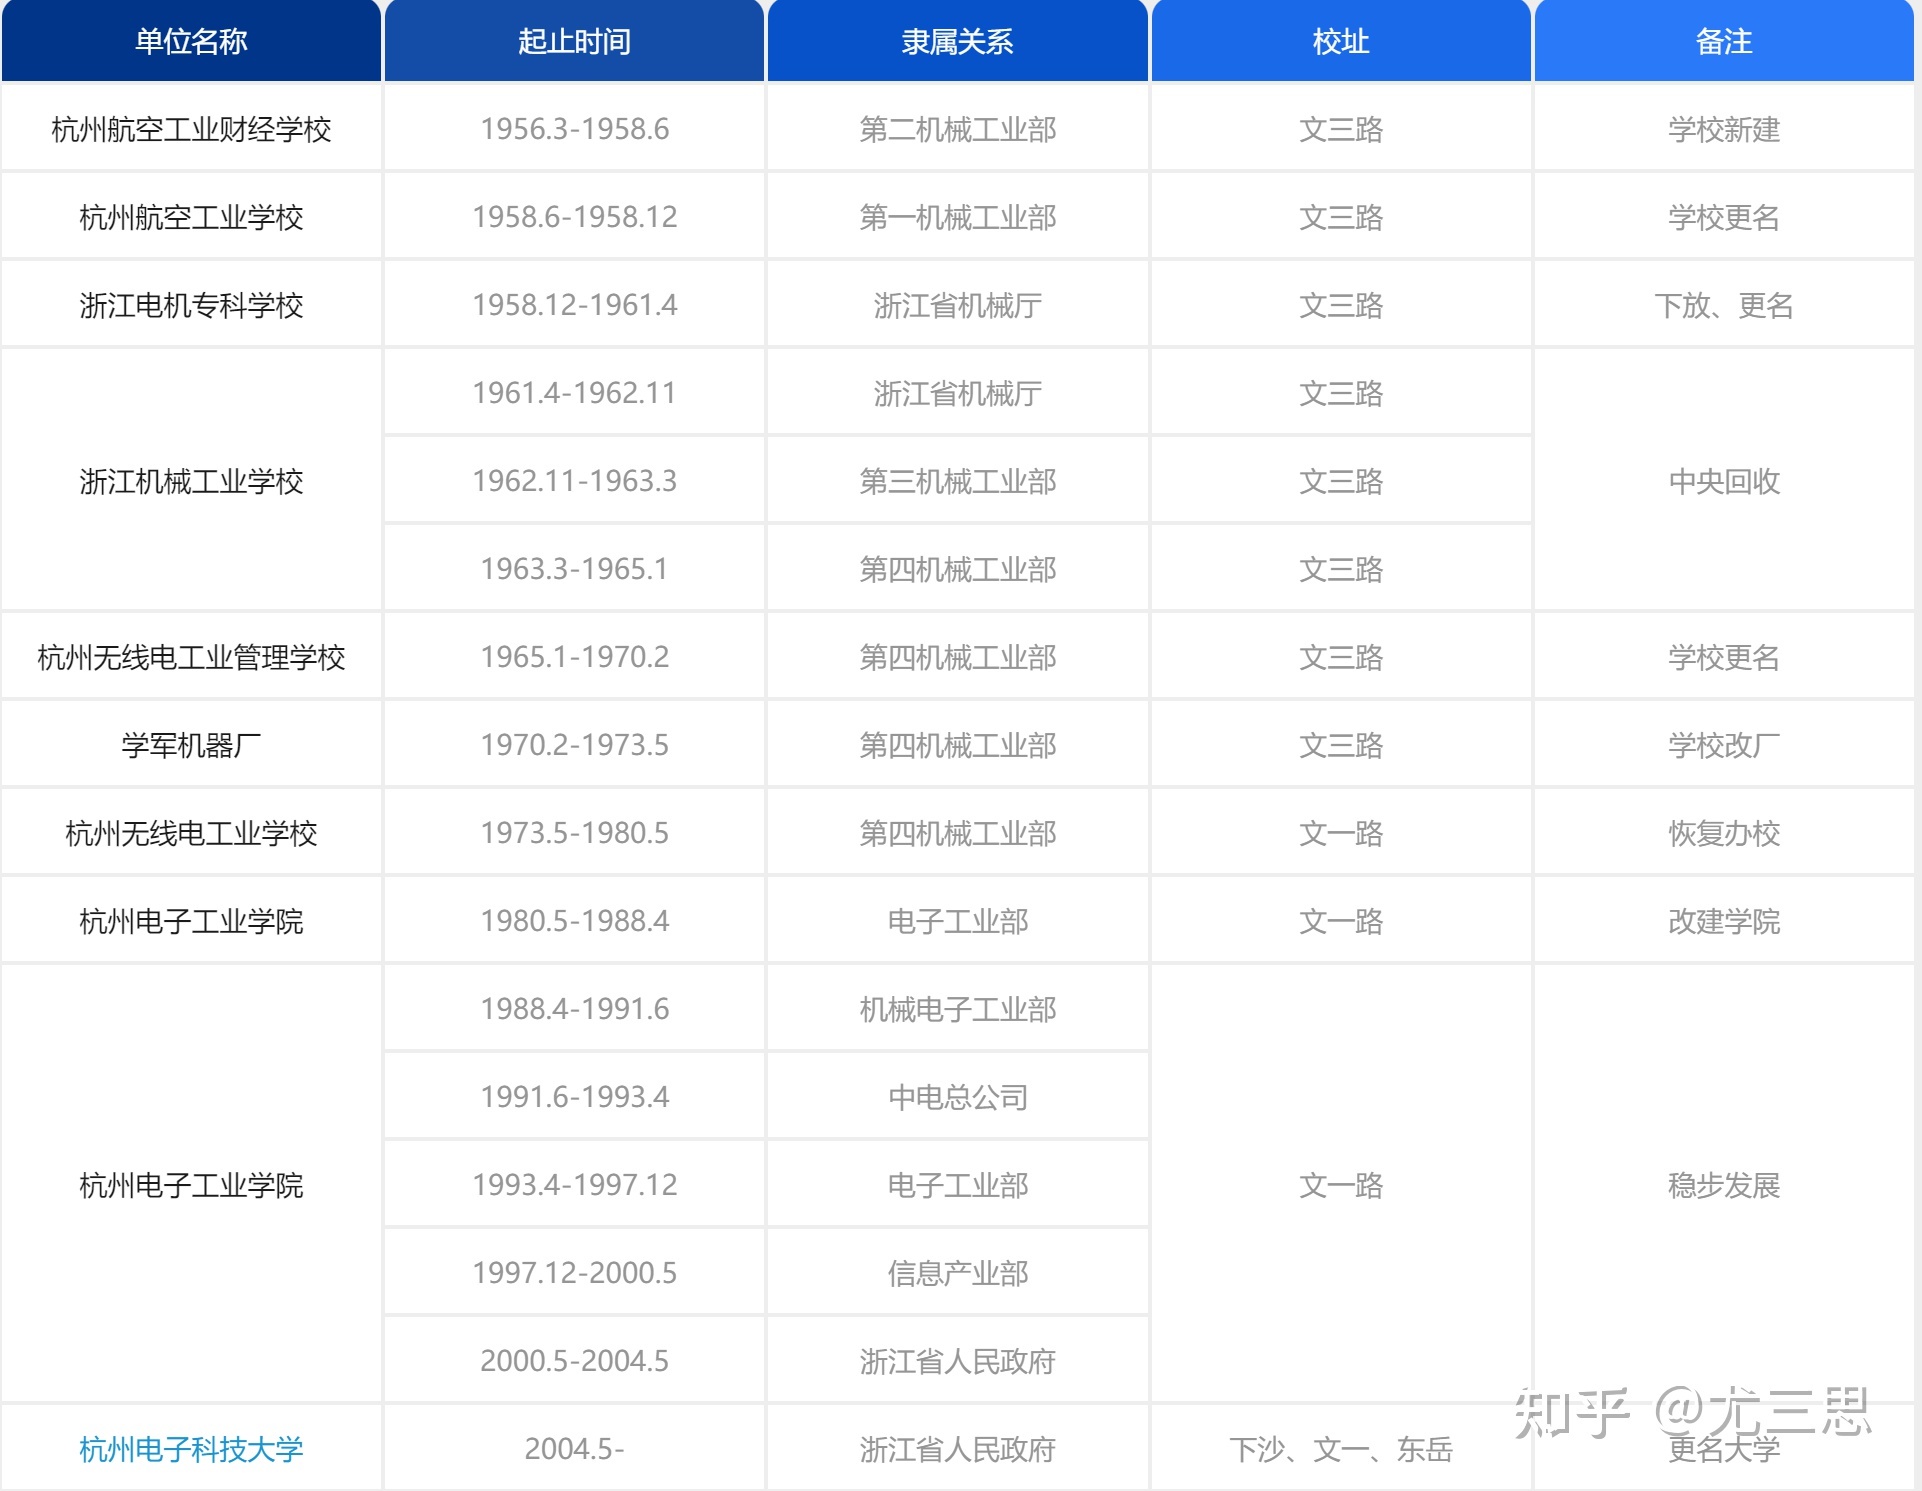Click the 1965.1-1970.2 date cell
The image size is (1922, 1491).
(x=574, y=656)
